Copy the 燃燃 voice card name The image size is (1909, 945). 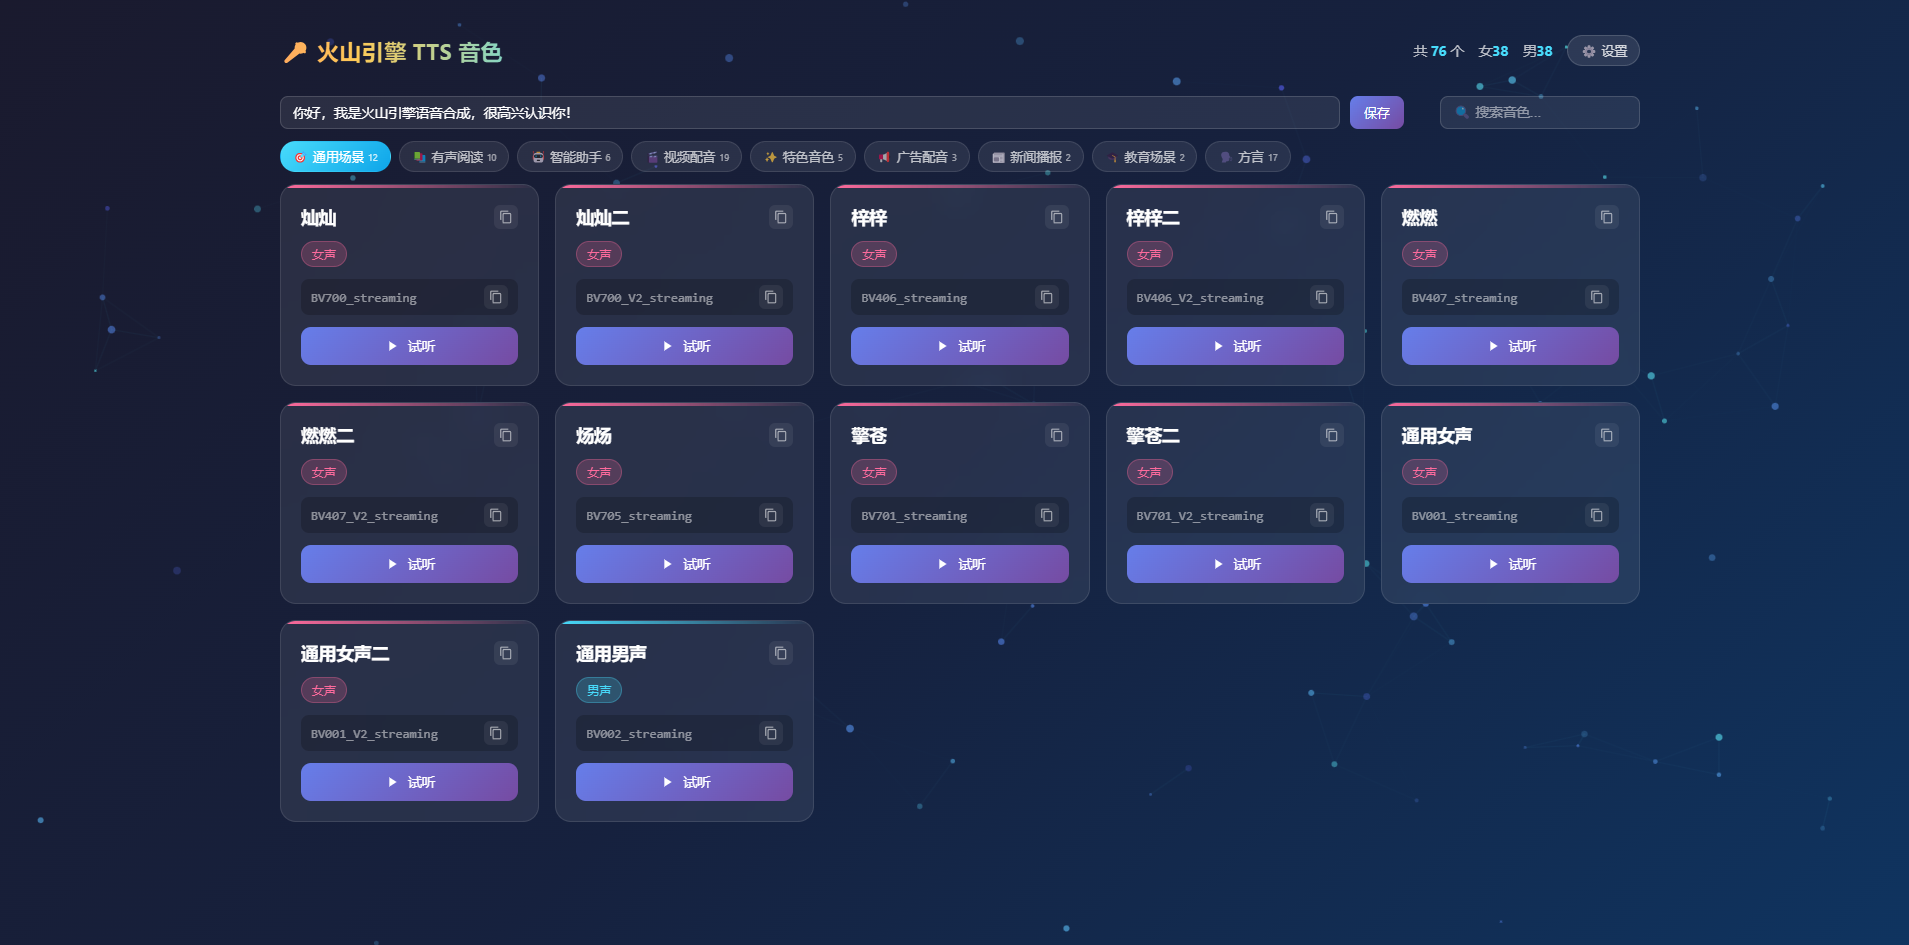pos(1606,217)
